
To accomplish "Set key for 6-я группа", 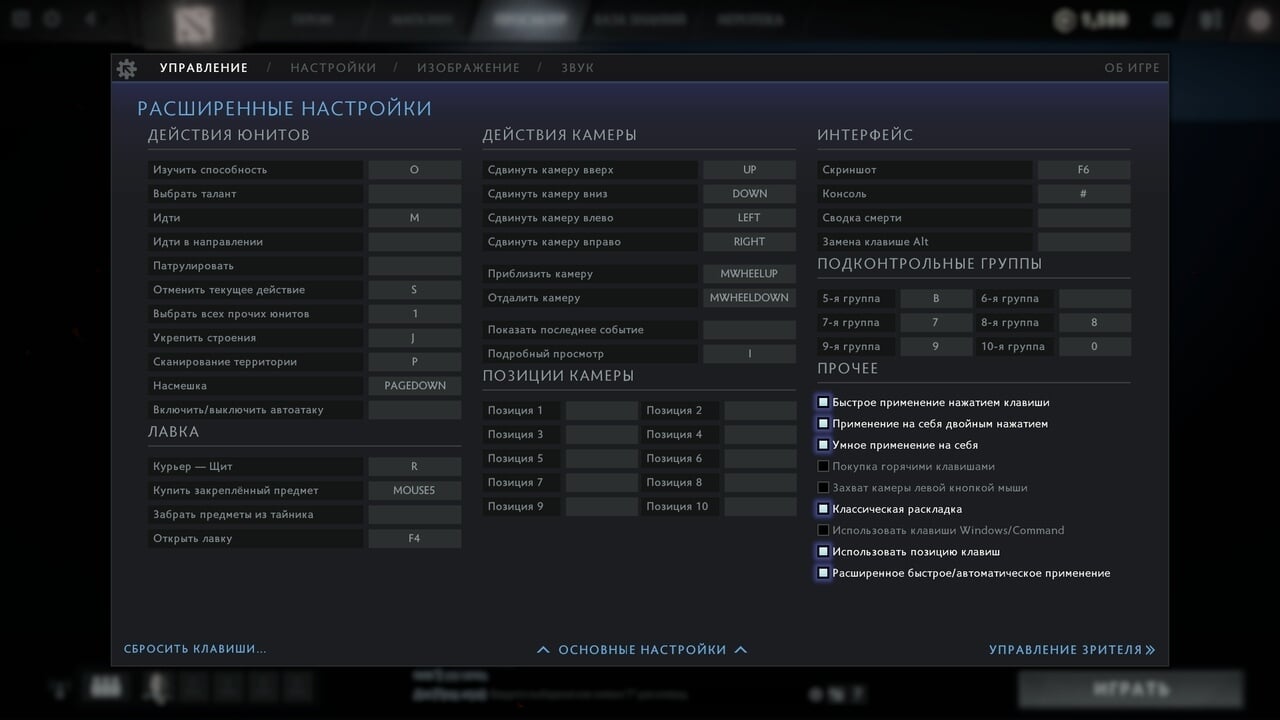I will point(1095,299).
